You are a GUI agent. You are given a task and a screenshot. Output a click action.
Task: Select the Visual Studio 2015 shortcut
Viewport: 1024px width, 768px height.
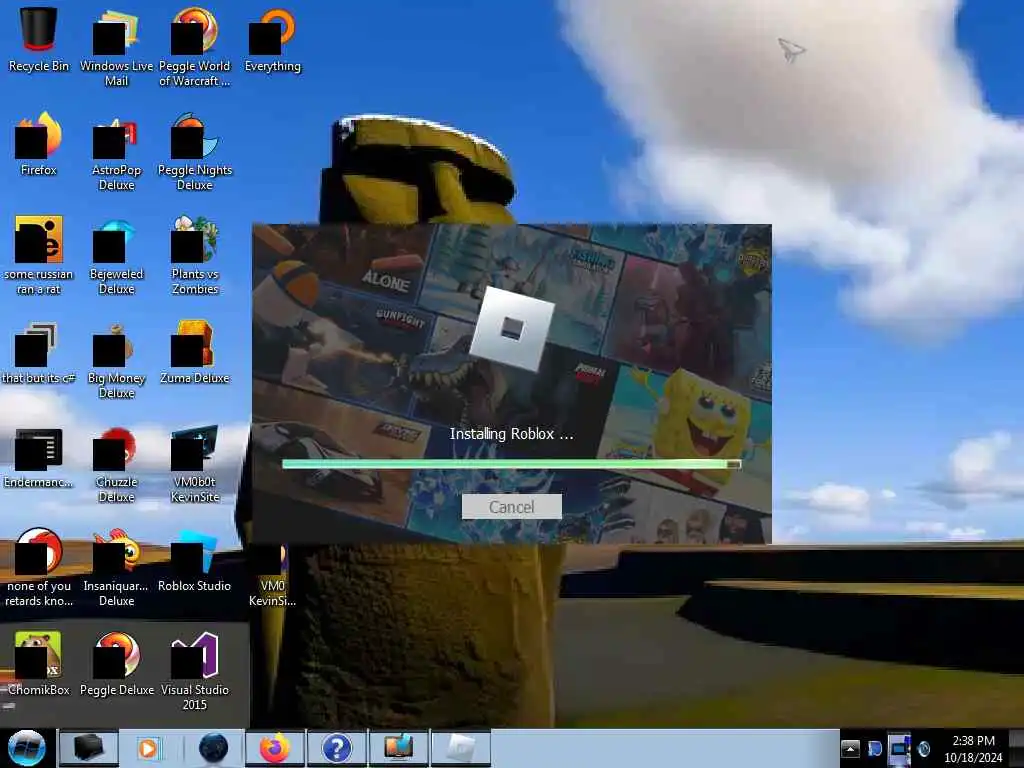[x=195, y=672]
